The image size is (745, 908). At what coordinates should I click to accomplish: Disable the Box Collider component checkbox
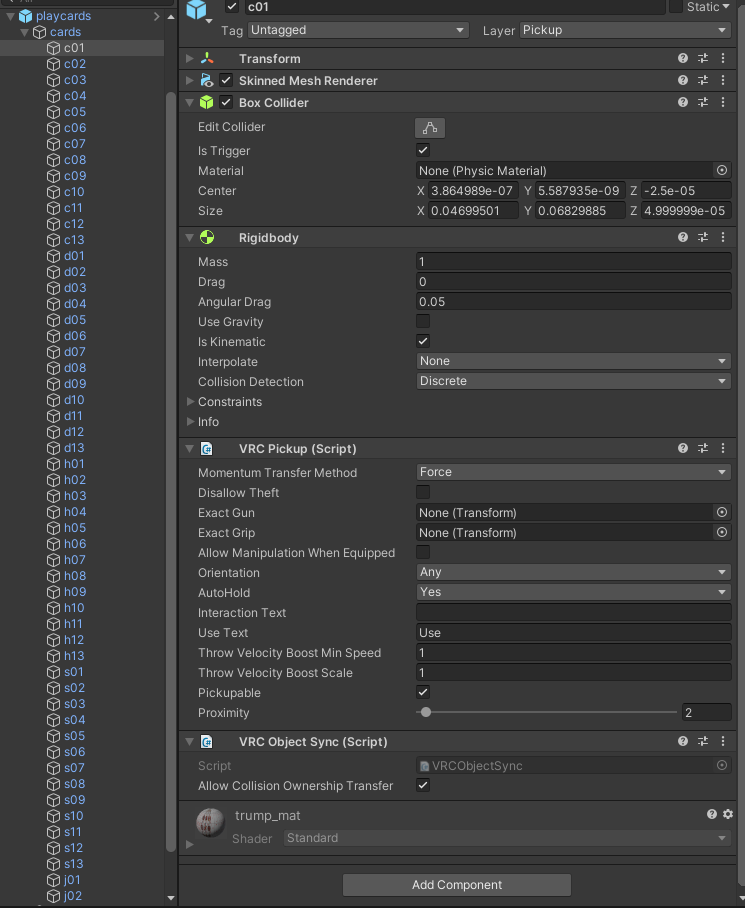point(226,102)
